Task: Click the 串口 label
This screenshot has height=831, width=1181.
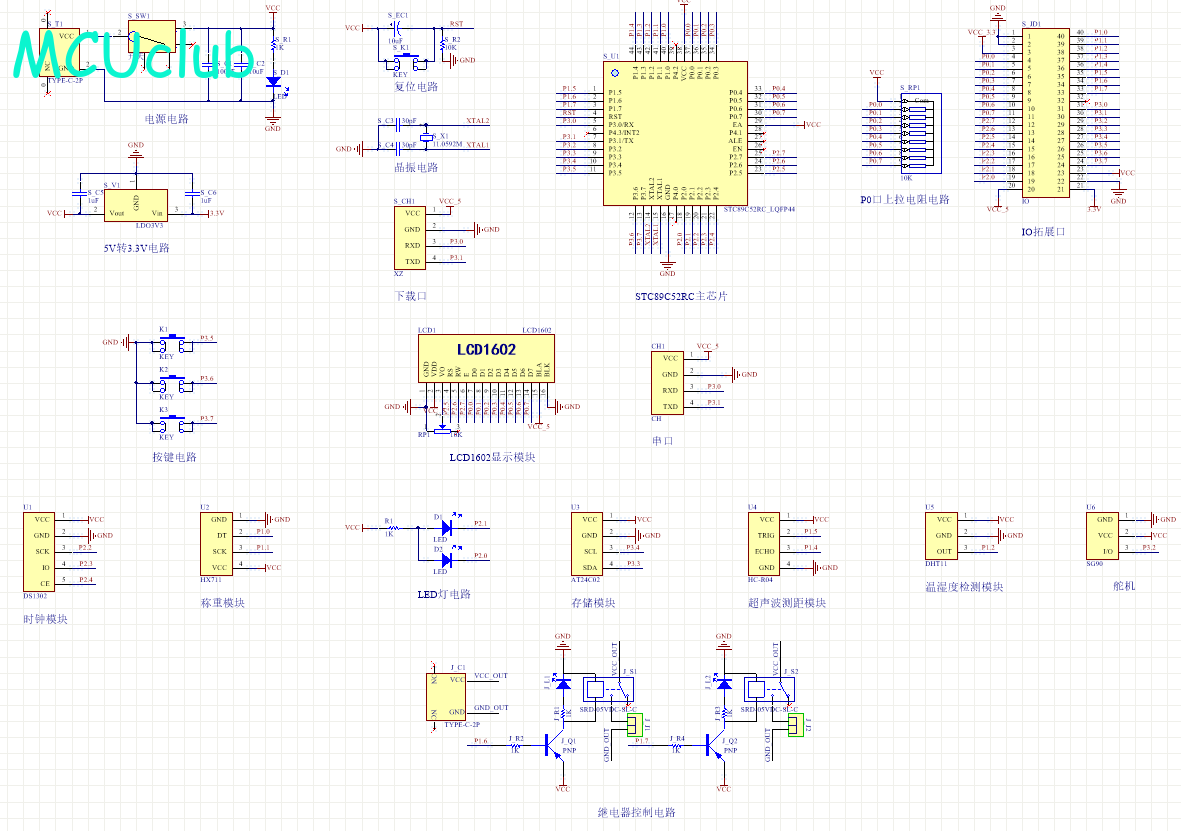Action: coord(663,441)
